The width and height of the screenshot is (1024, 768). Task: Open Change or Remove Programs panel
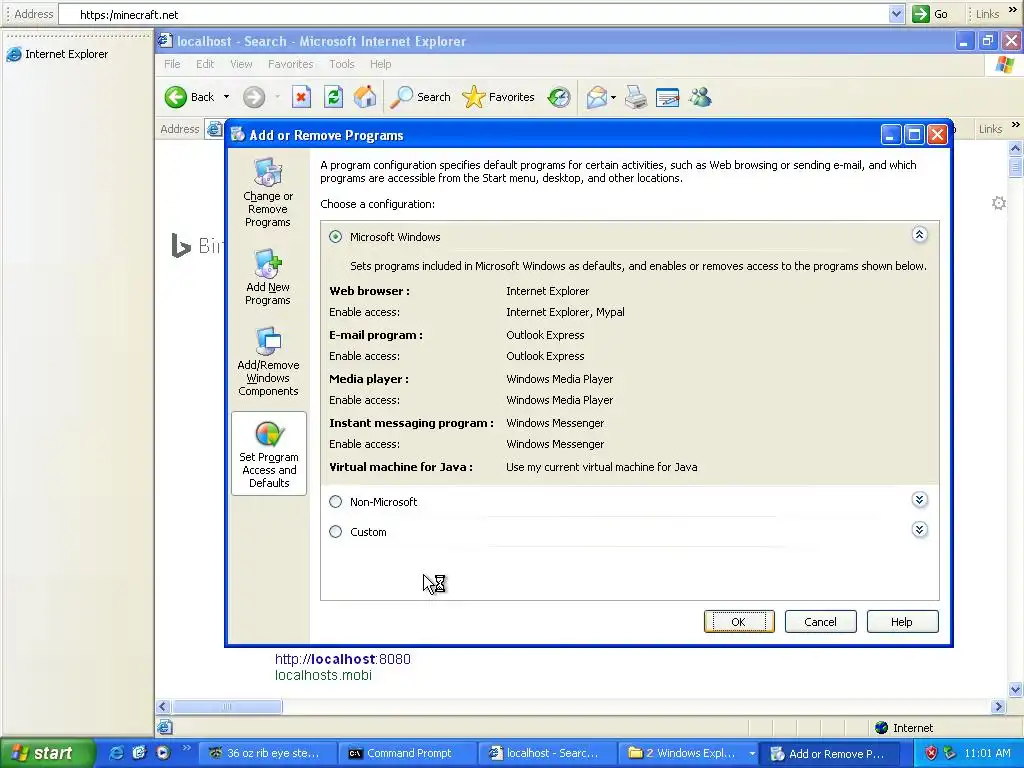tap(268, 193)
